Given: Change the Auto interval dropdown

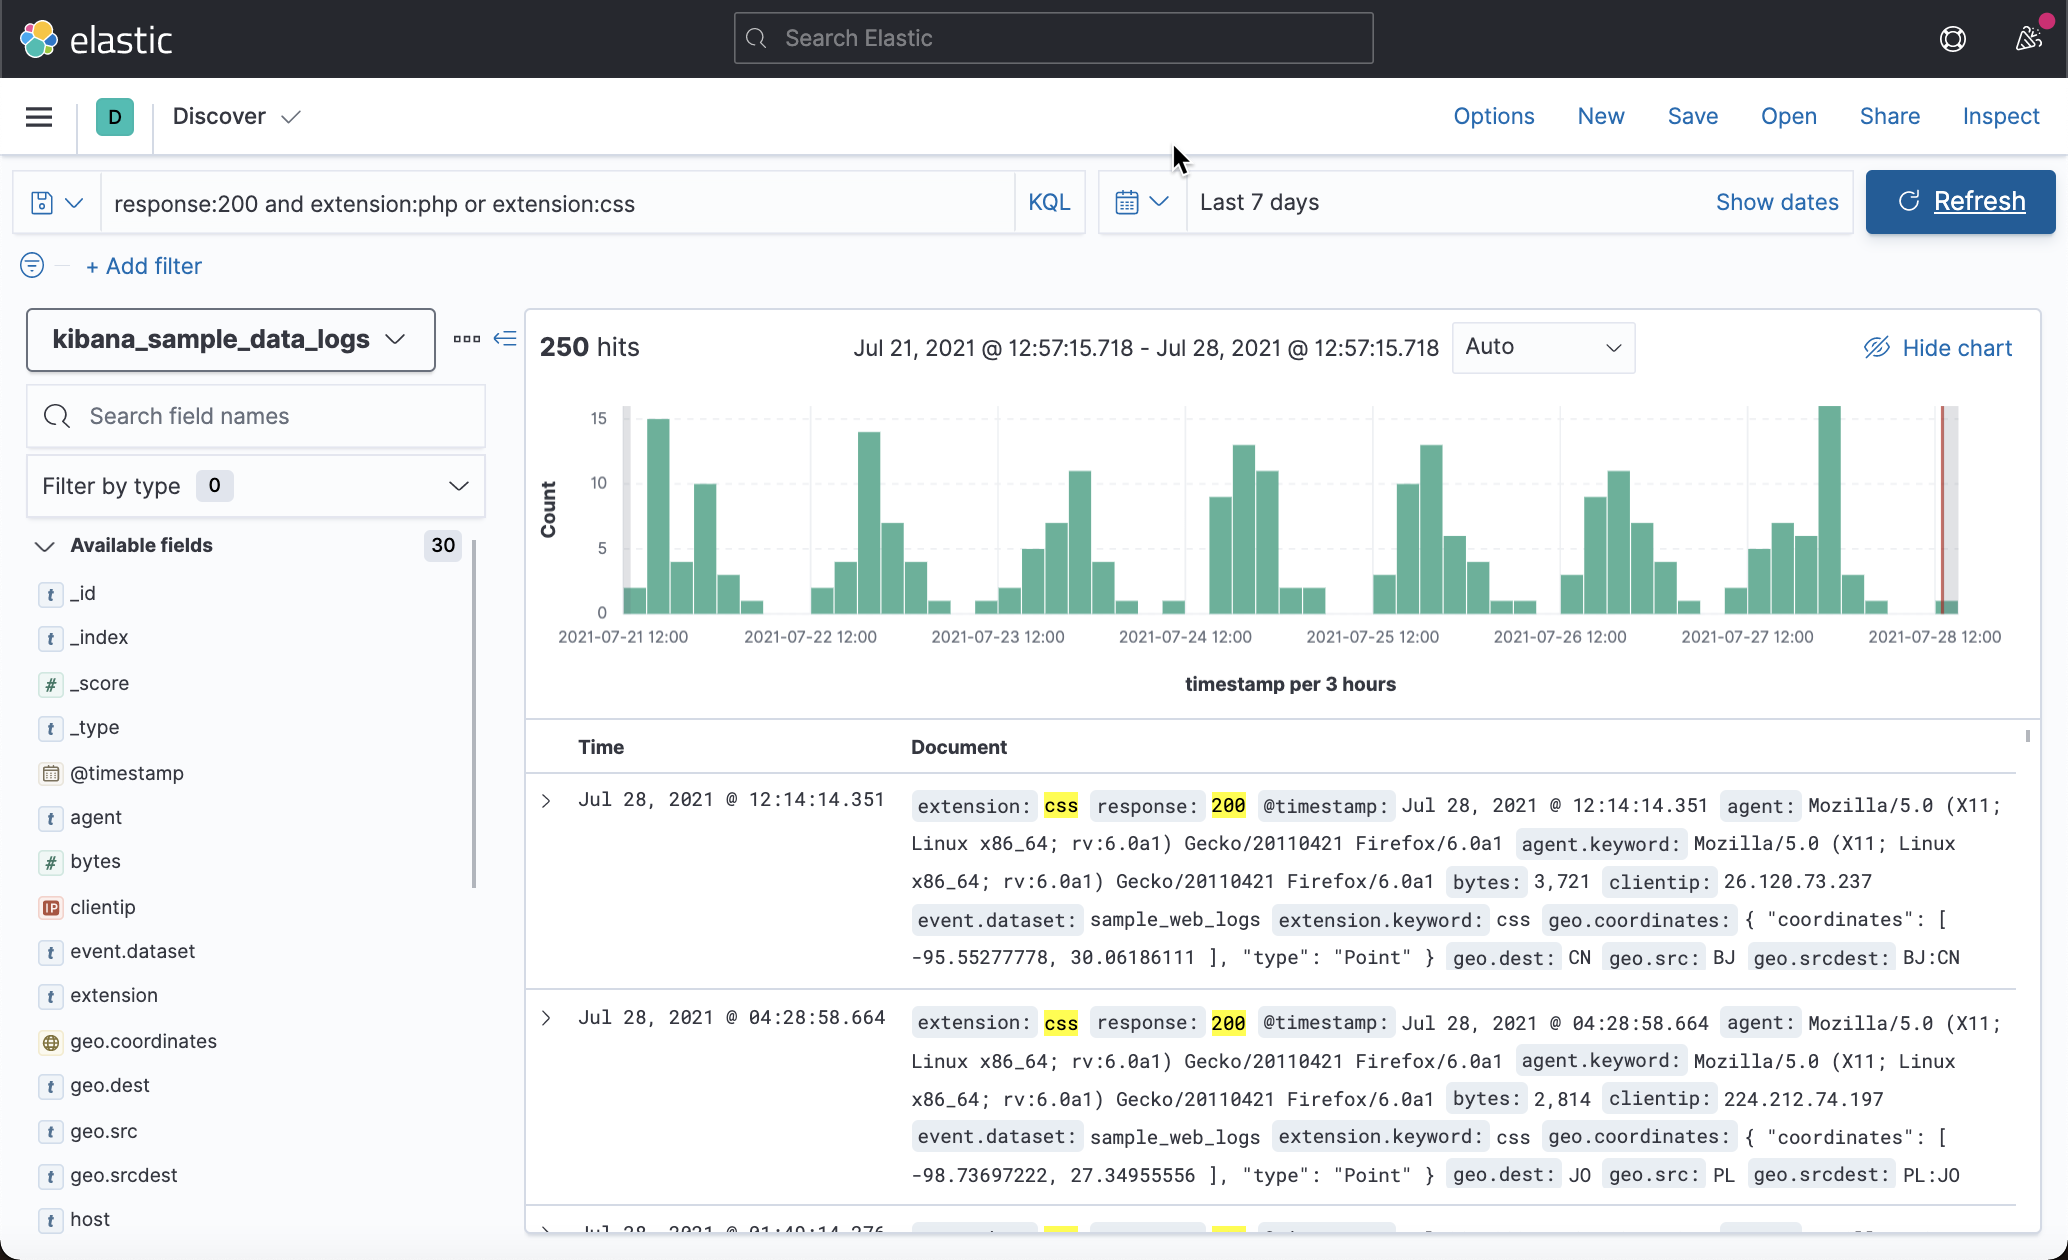Looking at the screenshot, I should (1543, 347).
